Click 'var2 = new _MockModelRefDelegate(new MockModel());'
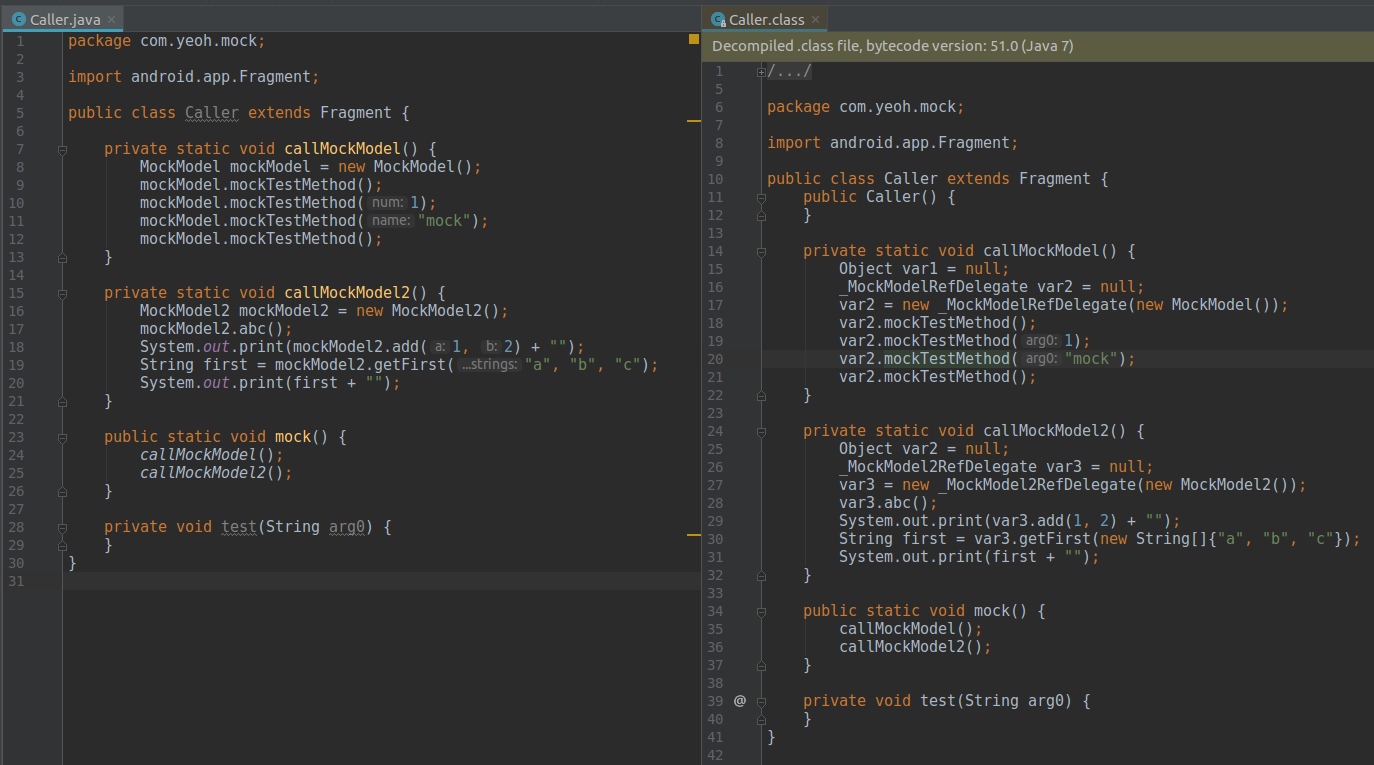1374x765 pixels. (1063, 305)
